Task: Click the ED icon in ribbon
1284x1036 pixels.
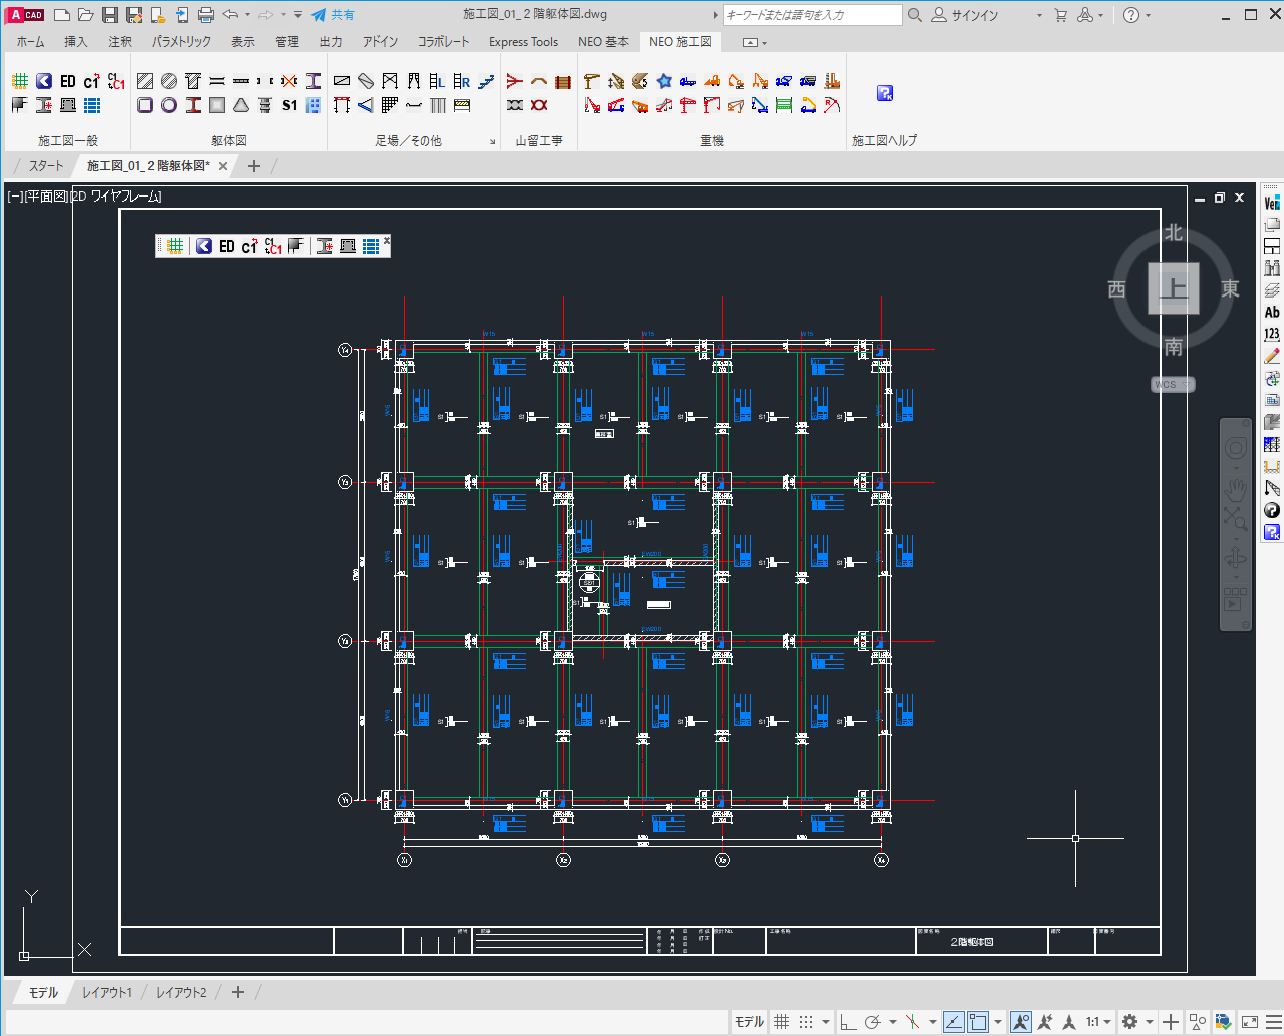Action: (68, 81)
